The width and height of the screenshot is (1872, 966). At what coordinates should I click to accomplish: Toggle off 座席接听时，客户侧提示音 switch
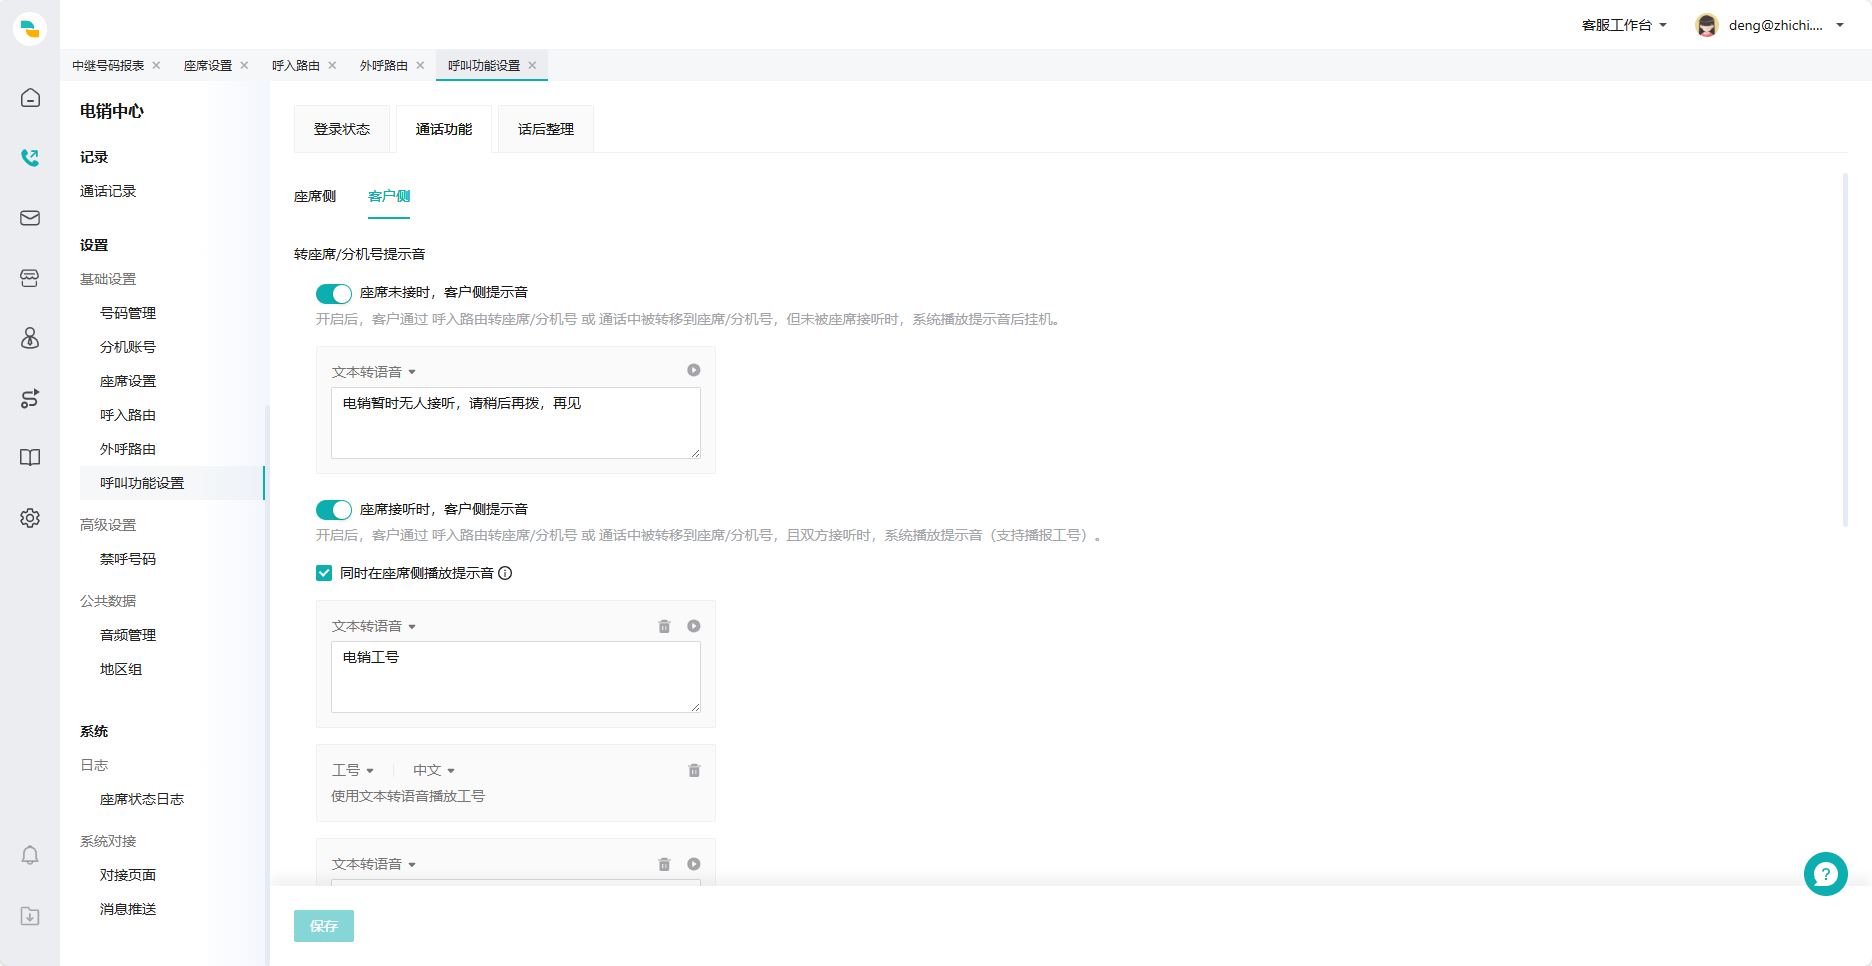(x=334, y=510)
